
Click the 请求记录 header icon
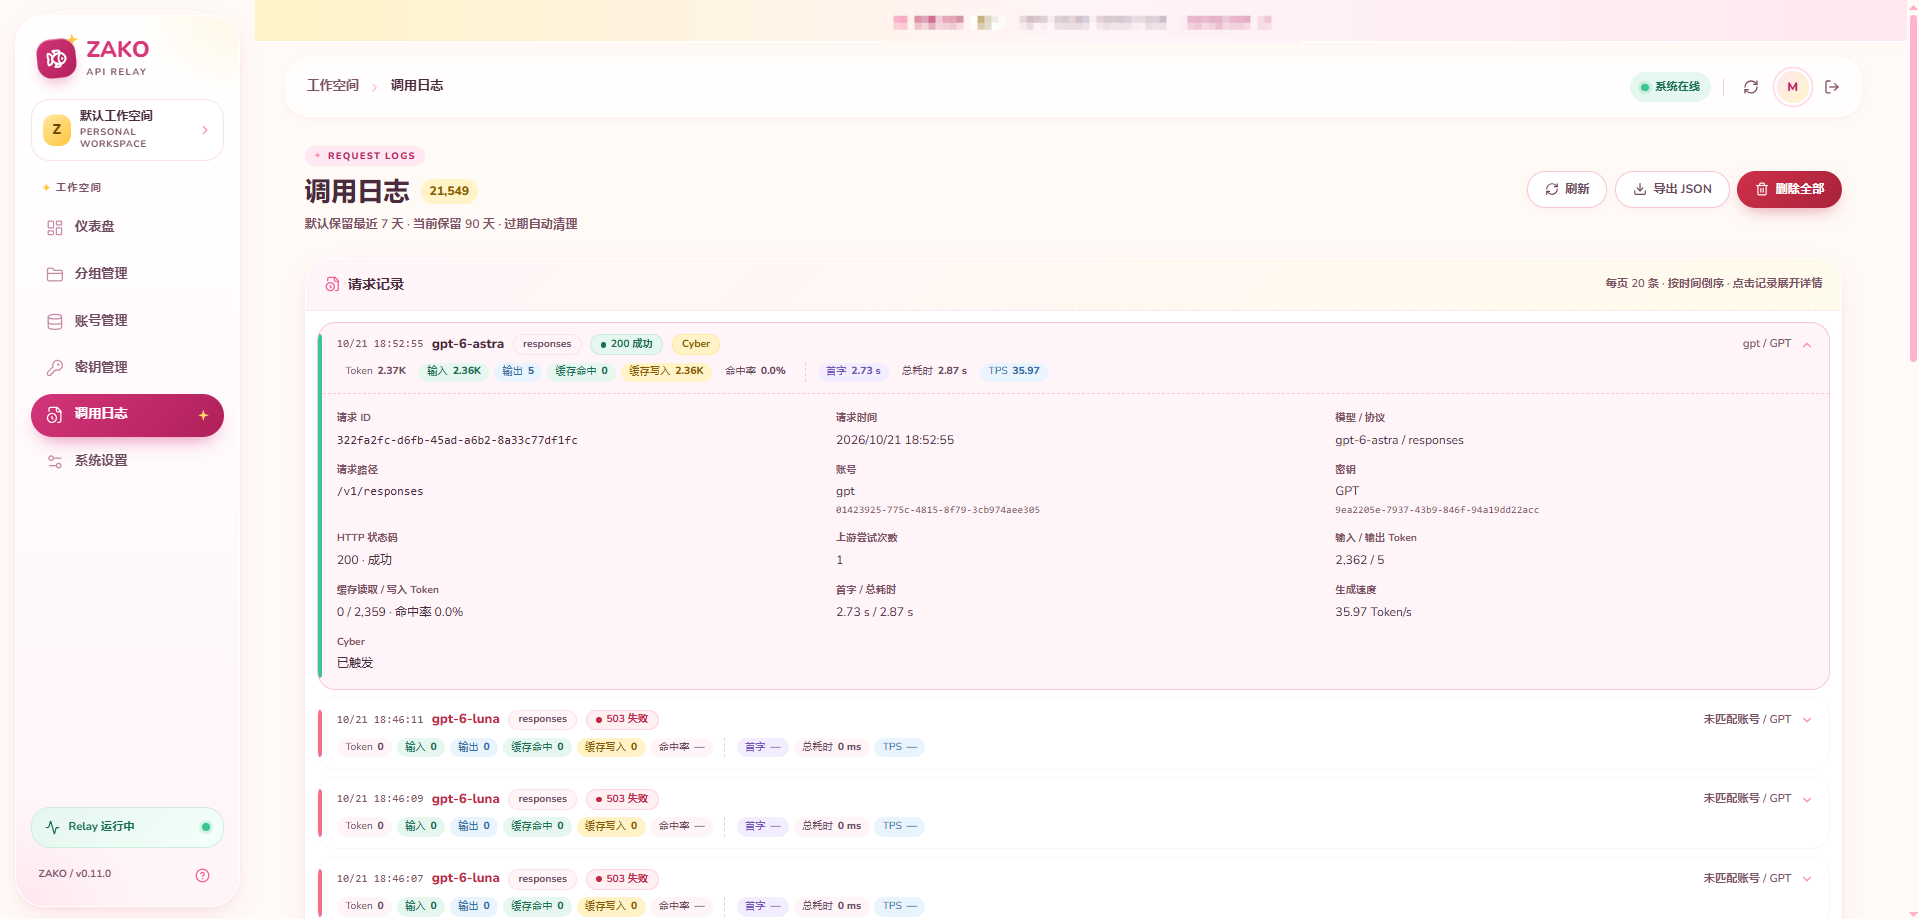click(332, 285)
